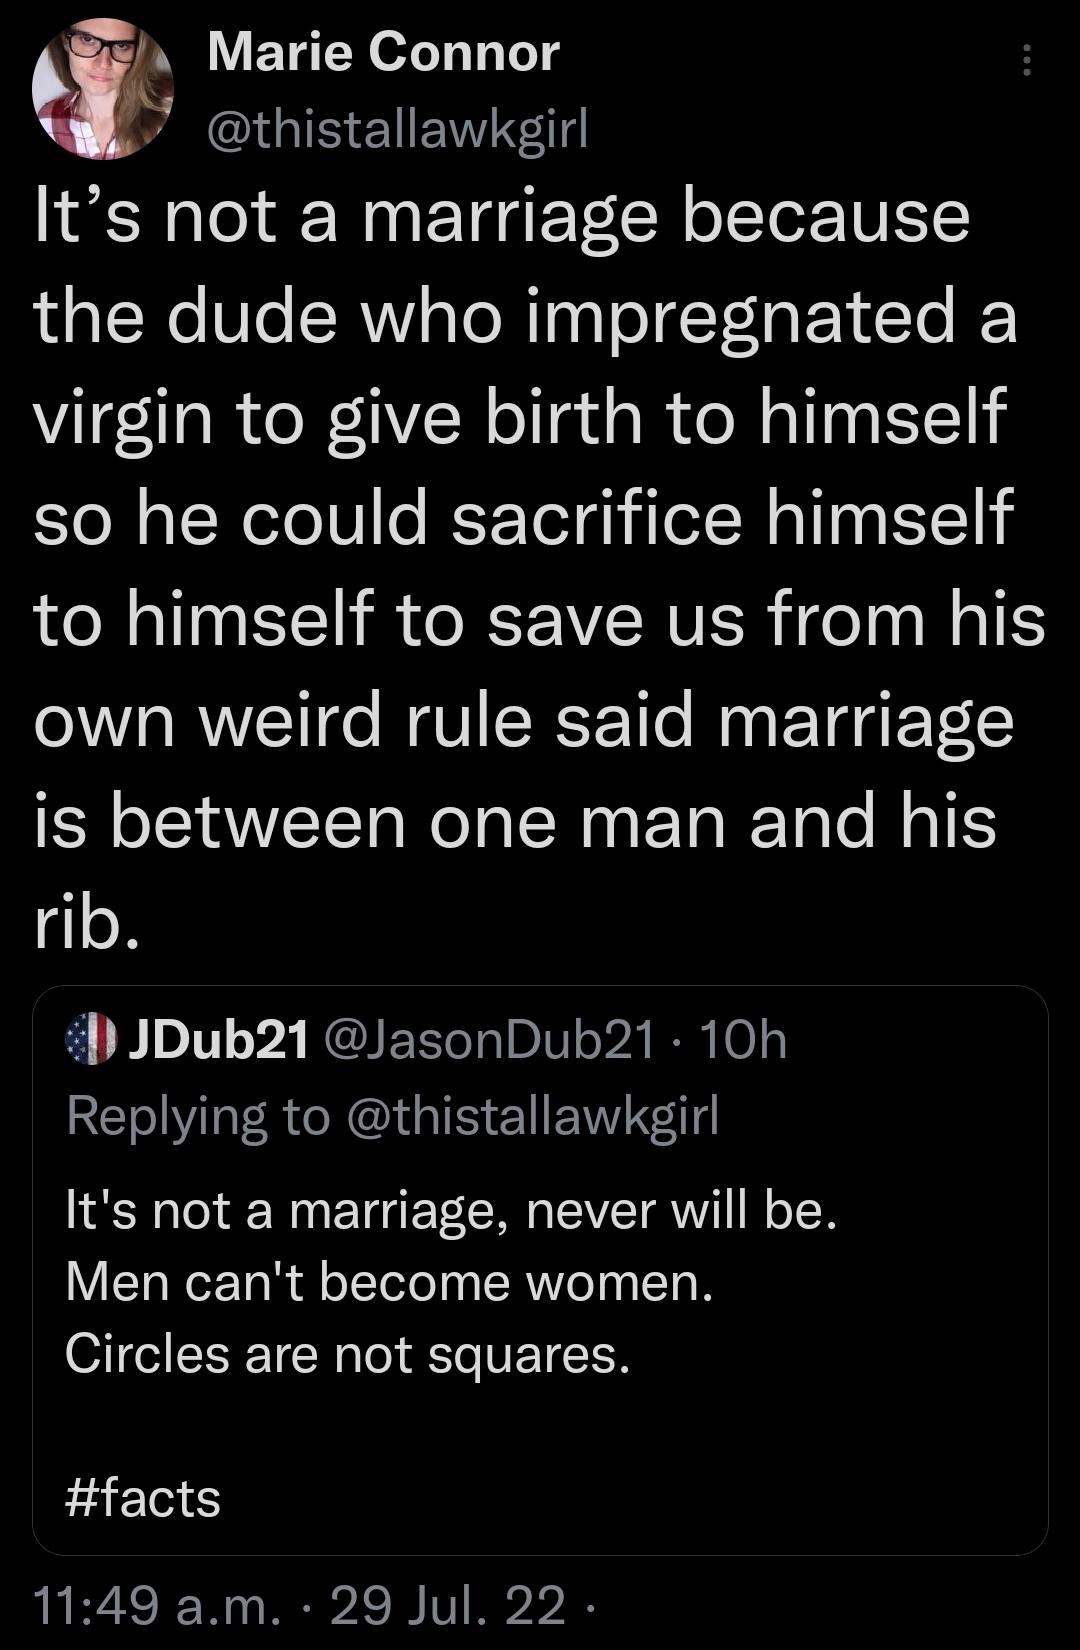
Task: Click @thistallawkgirl in the Replying to line
Action: coord(532,1116)
